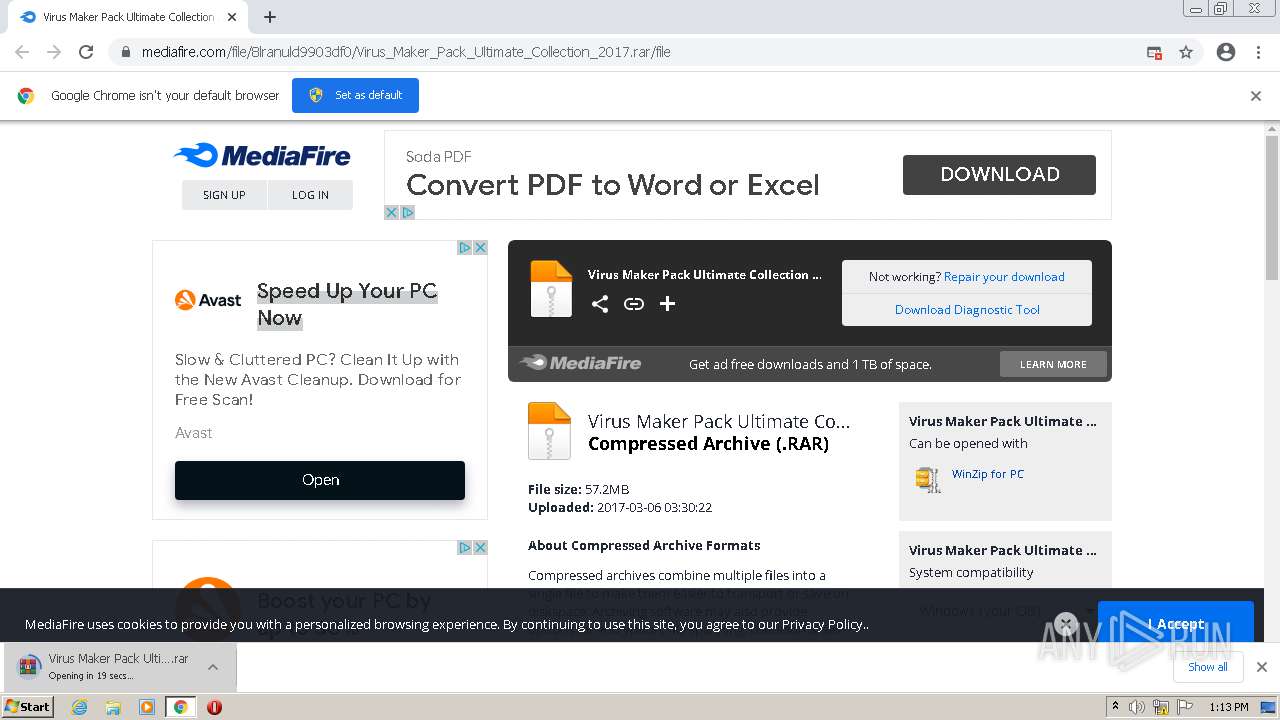
Task: Click the LOG IN button
Action: click(x=310, y=195)
